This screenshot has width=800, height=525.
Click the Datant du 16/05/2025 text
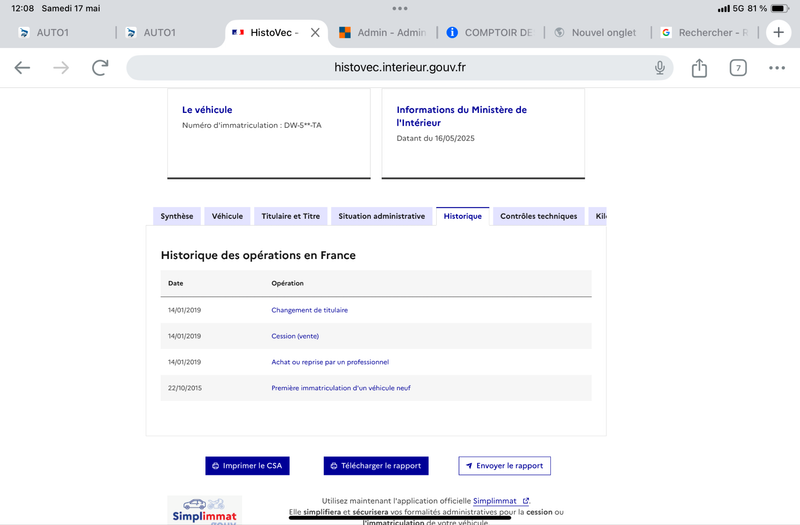pyautogui.click(x=435, y=138)
